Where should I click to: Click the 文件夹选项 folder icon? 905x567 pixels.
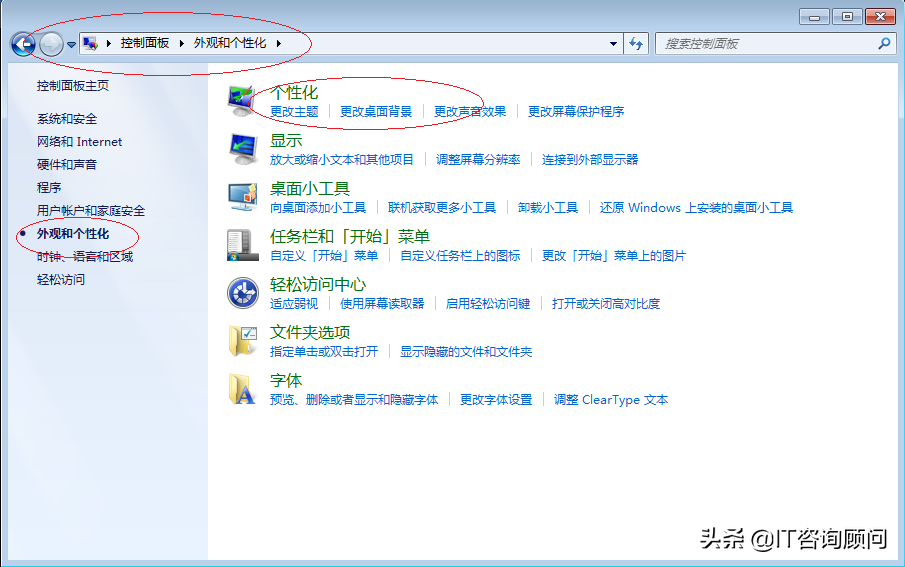pos(242,341)
